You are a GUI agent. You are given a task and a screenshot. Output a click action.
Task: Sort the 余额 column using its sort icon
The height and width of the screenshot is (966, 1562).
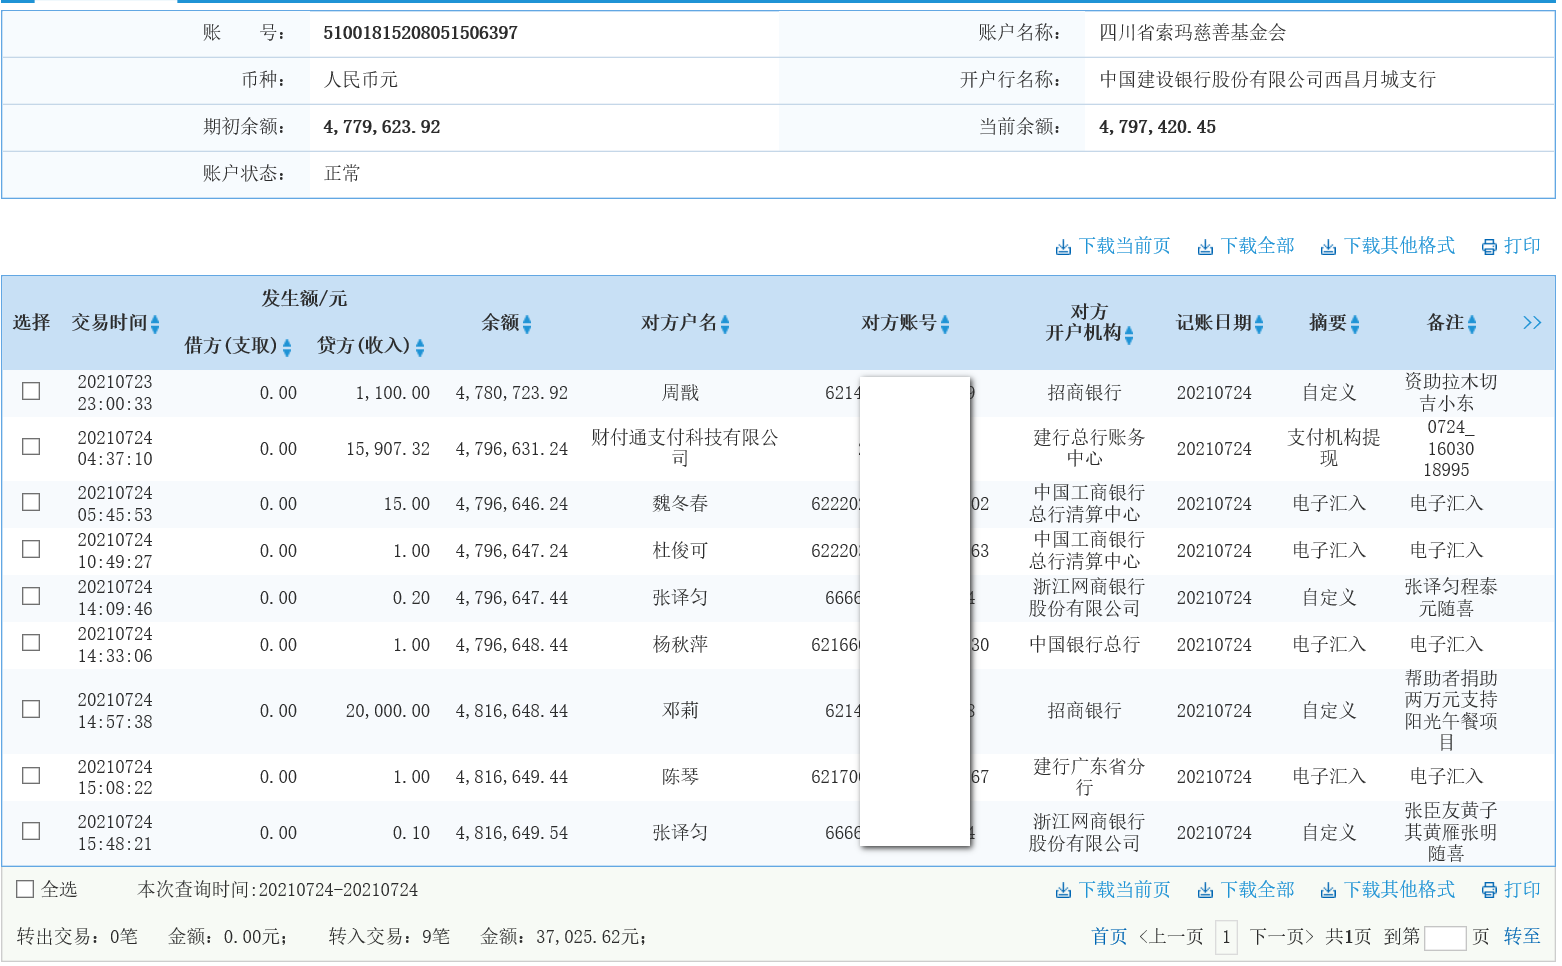coord(529,323)
